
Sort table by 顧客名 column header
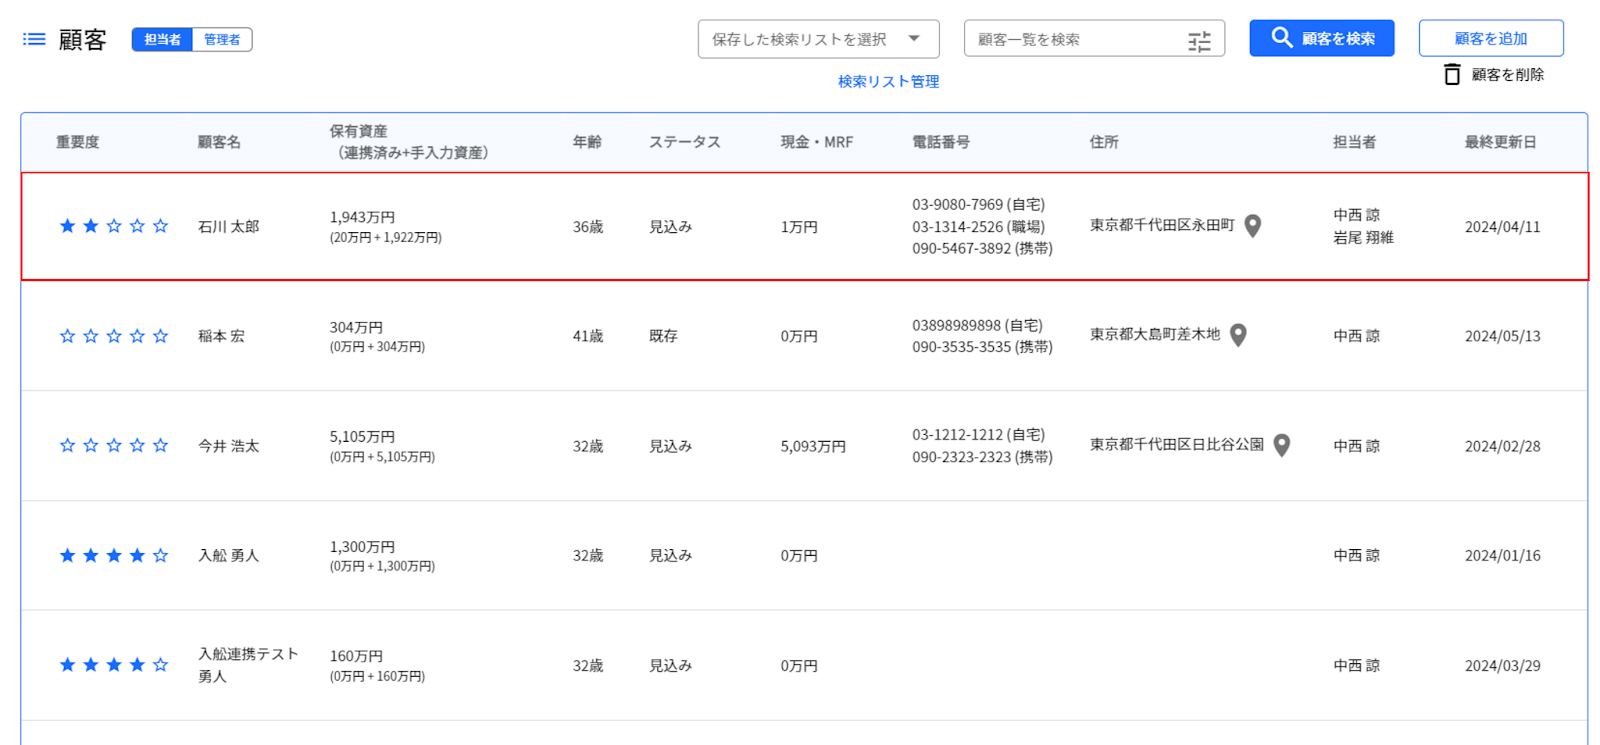click(219, 142)
